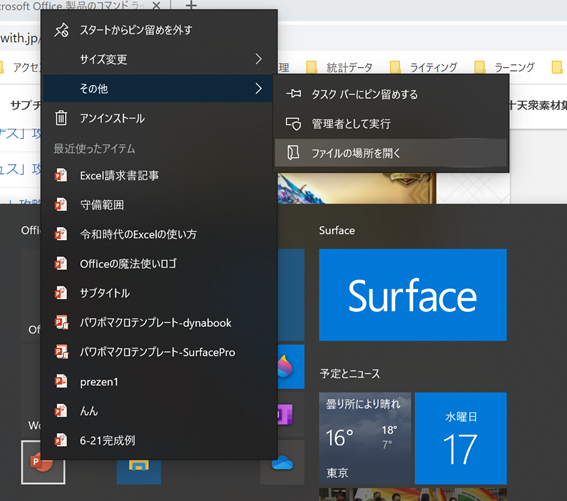Click the shield icon for 管理者として実行

pos(293,124)
